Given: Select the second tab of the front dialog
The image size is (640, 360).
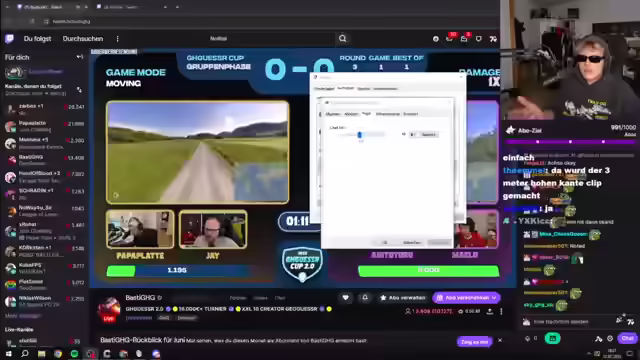Looking at the screenshot, I should [x=351, y=114].
